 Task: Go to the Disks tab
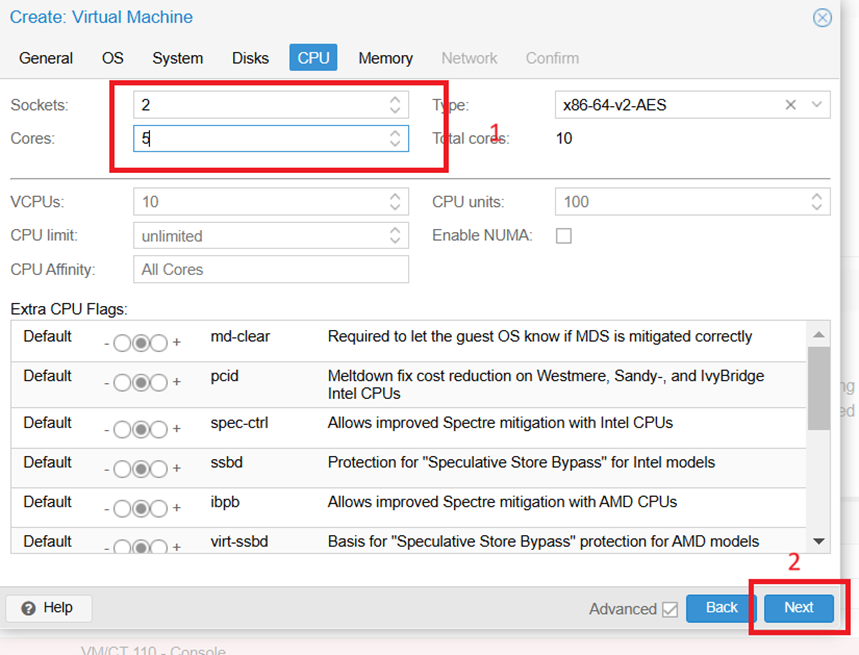pos(250,58)
